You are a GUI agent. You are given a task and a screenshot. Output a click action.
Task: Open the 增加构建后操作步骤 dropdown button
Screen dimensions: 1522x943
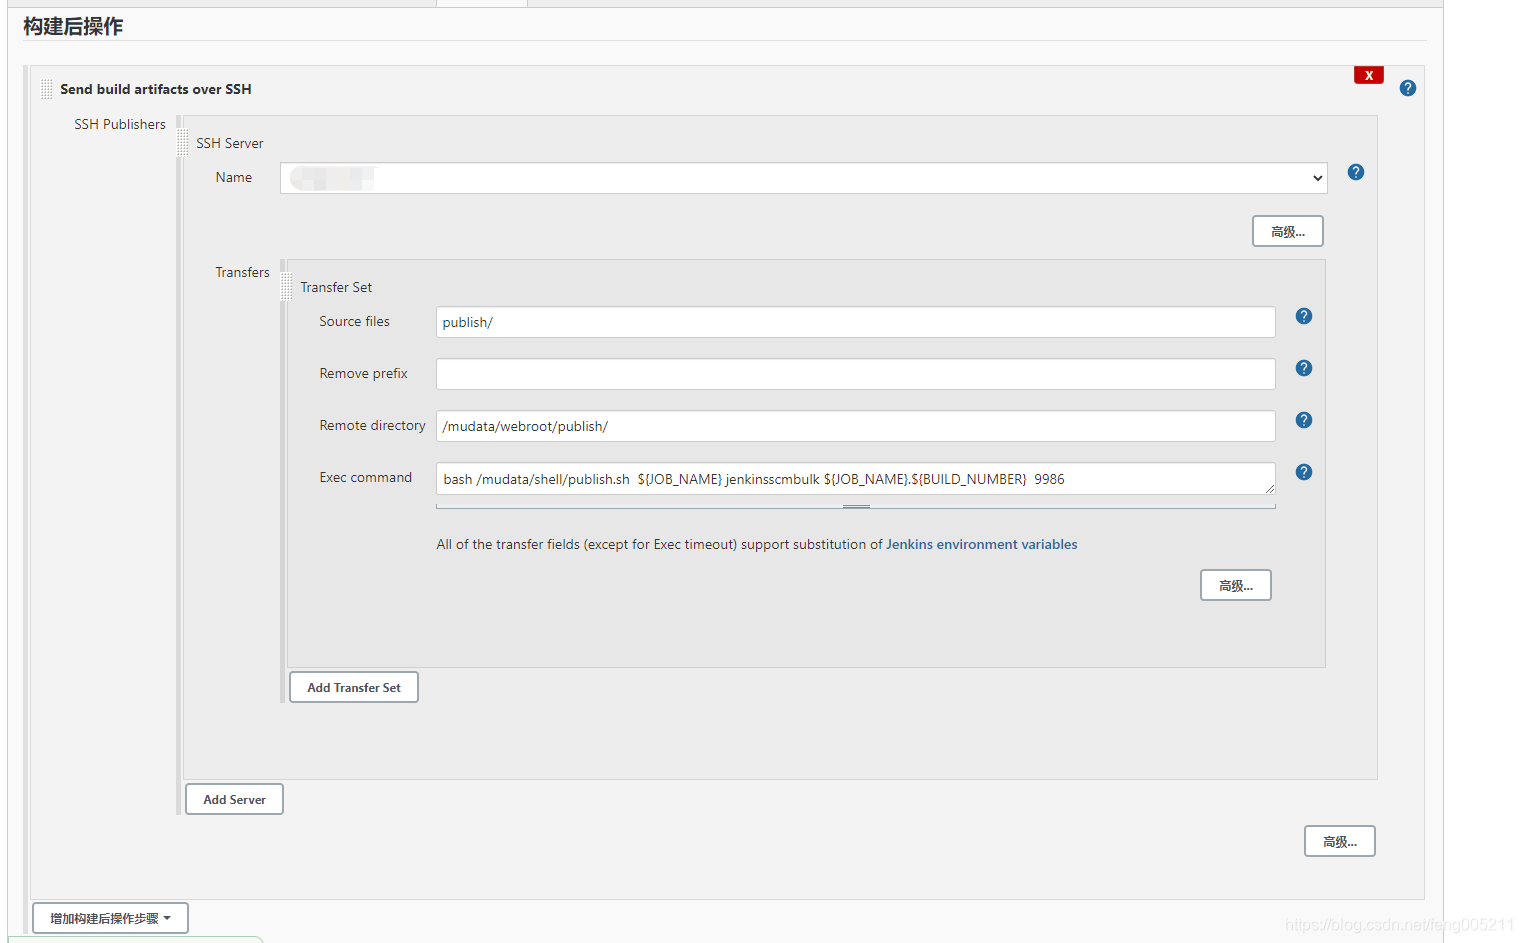tap(110, 918)
